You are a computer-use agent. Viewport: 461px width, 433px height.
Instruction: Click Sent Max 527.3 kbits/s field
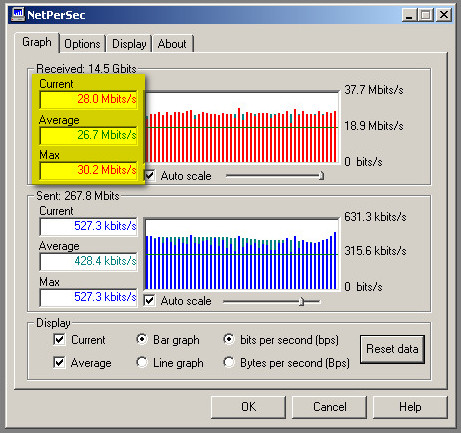88,297
